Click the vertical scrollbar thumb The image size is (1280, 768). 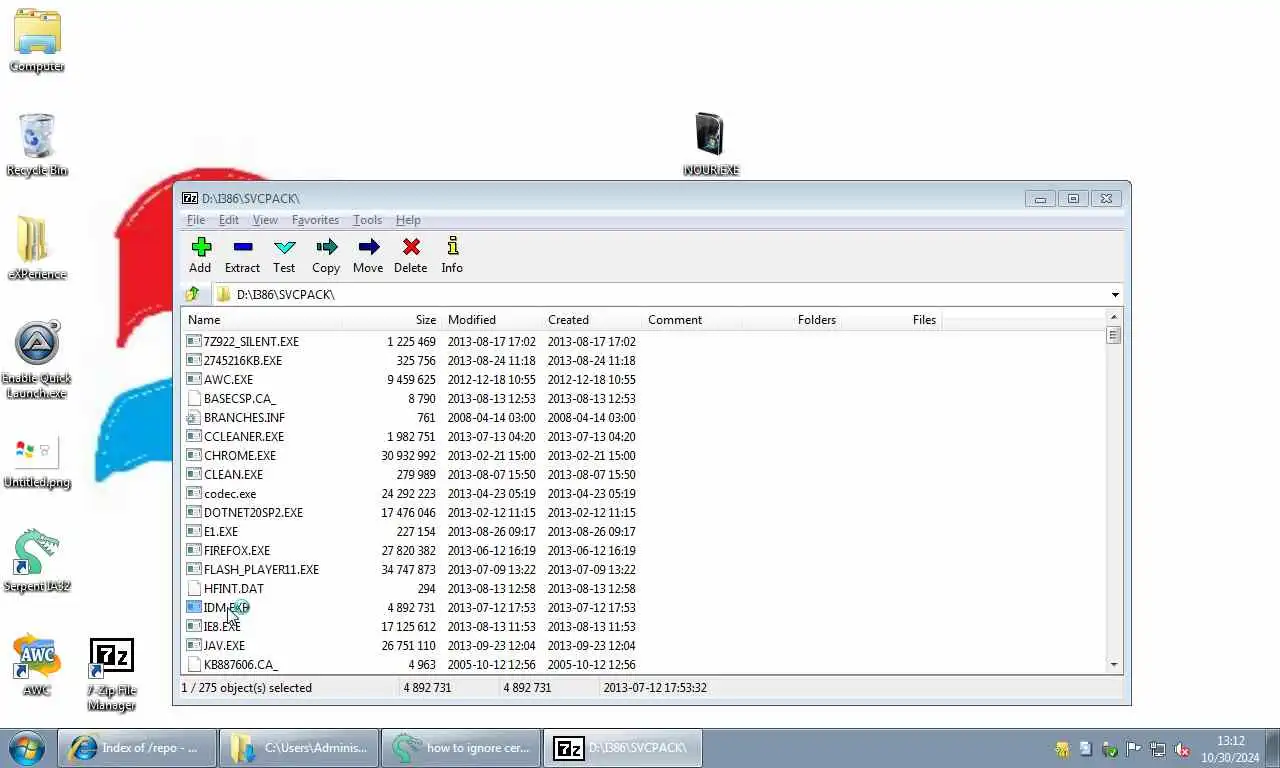coord(1114,335)
